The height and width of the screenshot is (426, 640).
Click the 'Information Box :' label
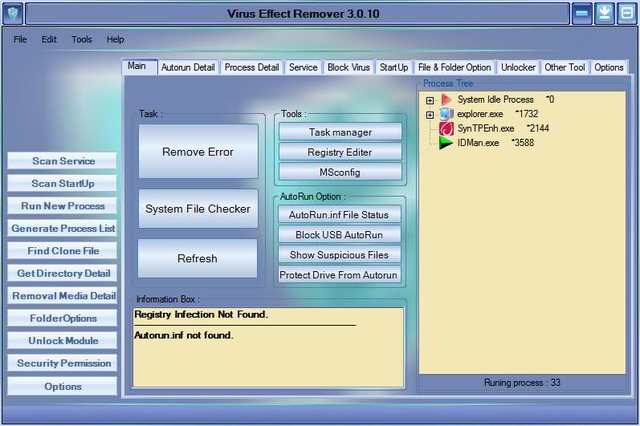click(x=167, y=299)
